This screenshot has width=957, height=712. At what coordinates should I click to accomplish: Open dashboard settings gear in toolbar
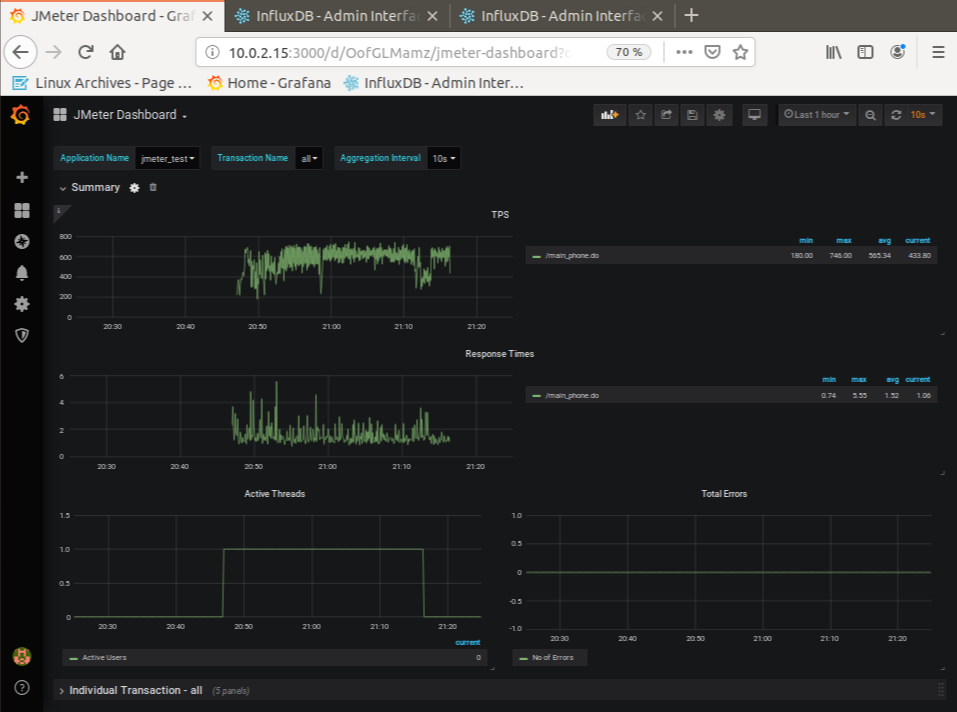tap(720, 115)
